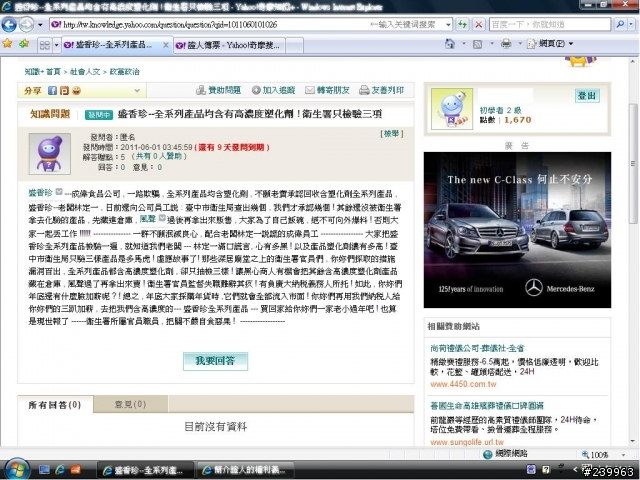Click the RSS feeds icon
The image size is (640, 480).
tap(477, 44)
